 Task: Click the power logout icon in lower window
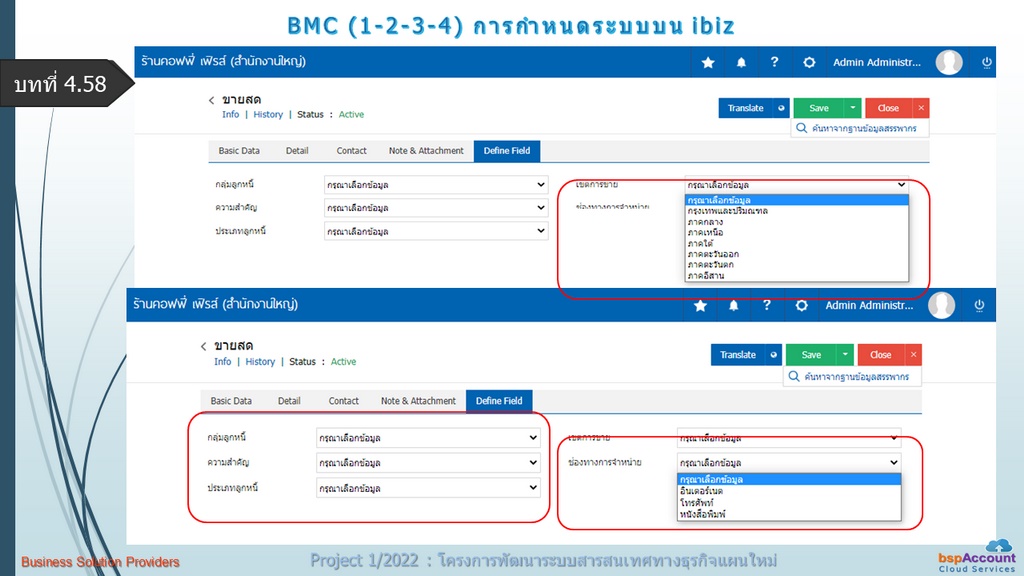pos(978,306)
